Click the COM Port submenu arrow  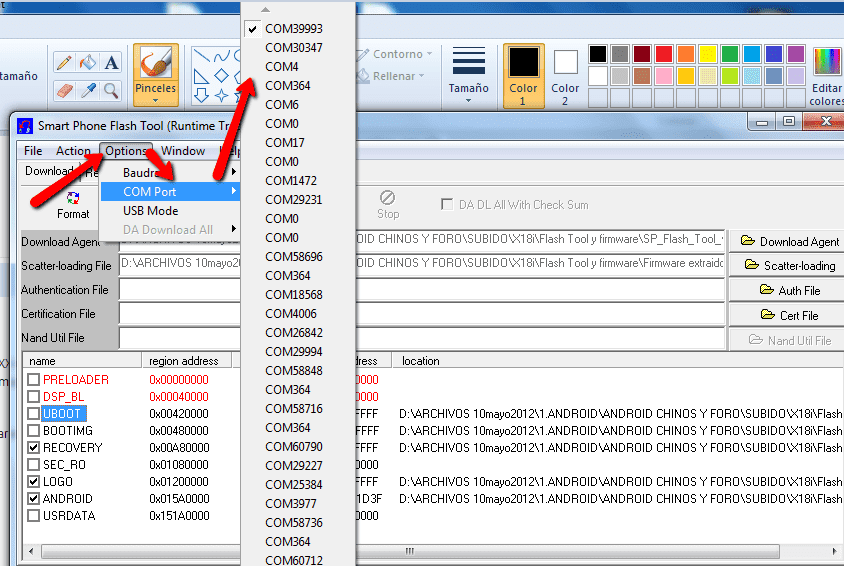234,191
